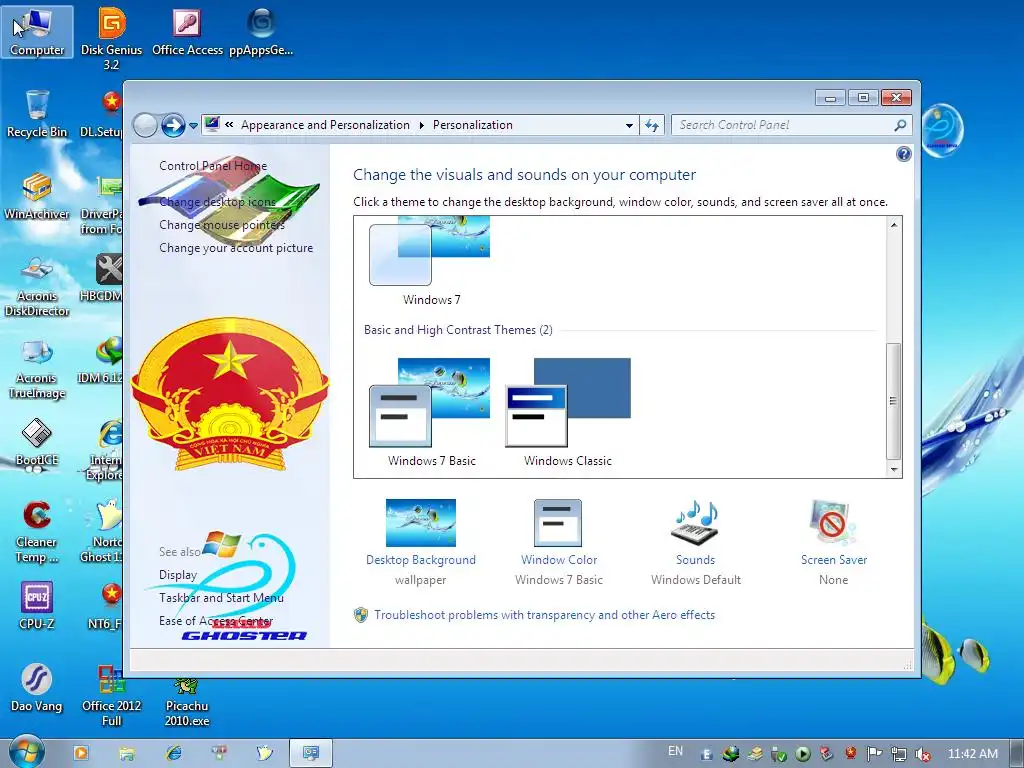Open Acronis TrueImage desktop icon
The height and width of the screenshot is (768, 1024).
click(x=37, y=368)
